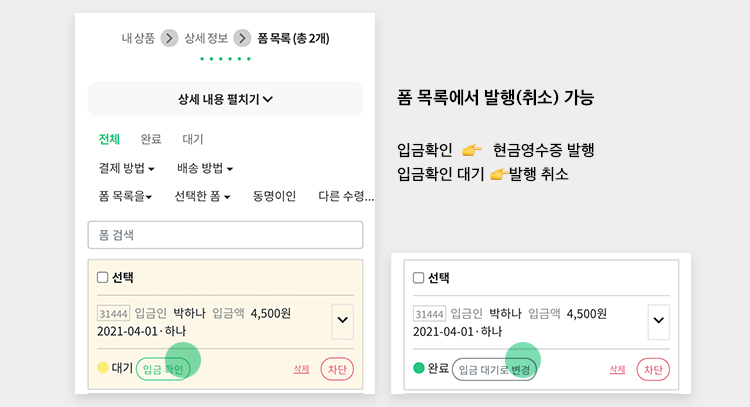This screenshot has height=407, width=750.
Task: Tick the 선택 checkbox in the yellow card
Action: (x=102, y=277)
